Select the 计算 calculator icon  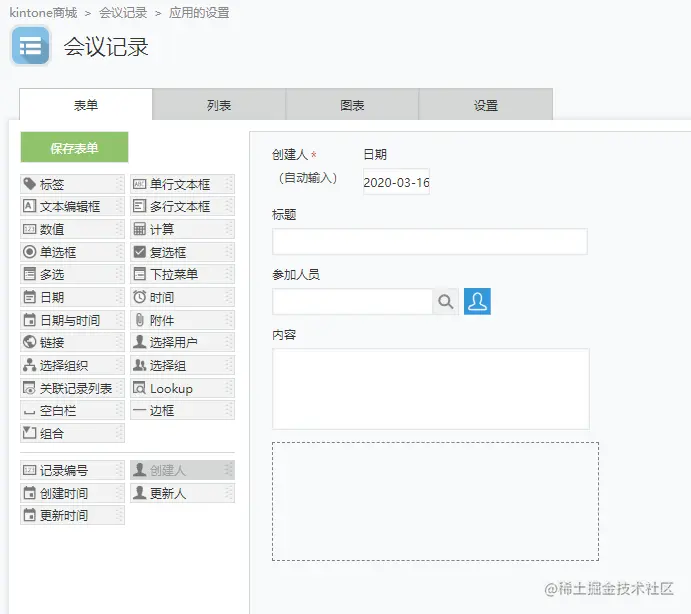tap(139, 229)
